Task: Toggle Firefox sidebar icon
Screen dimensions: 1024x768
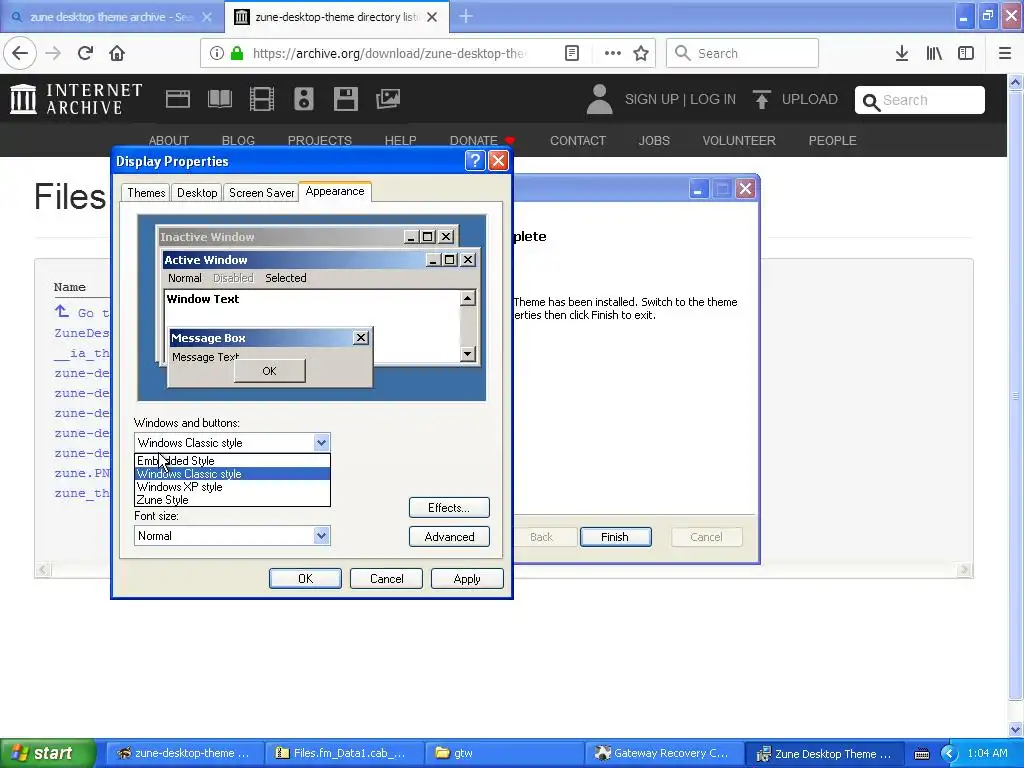Action: [x=966, y=53]
